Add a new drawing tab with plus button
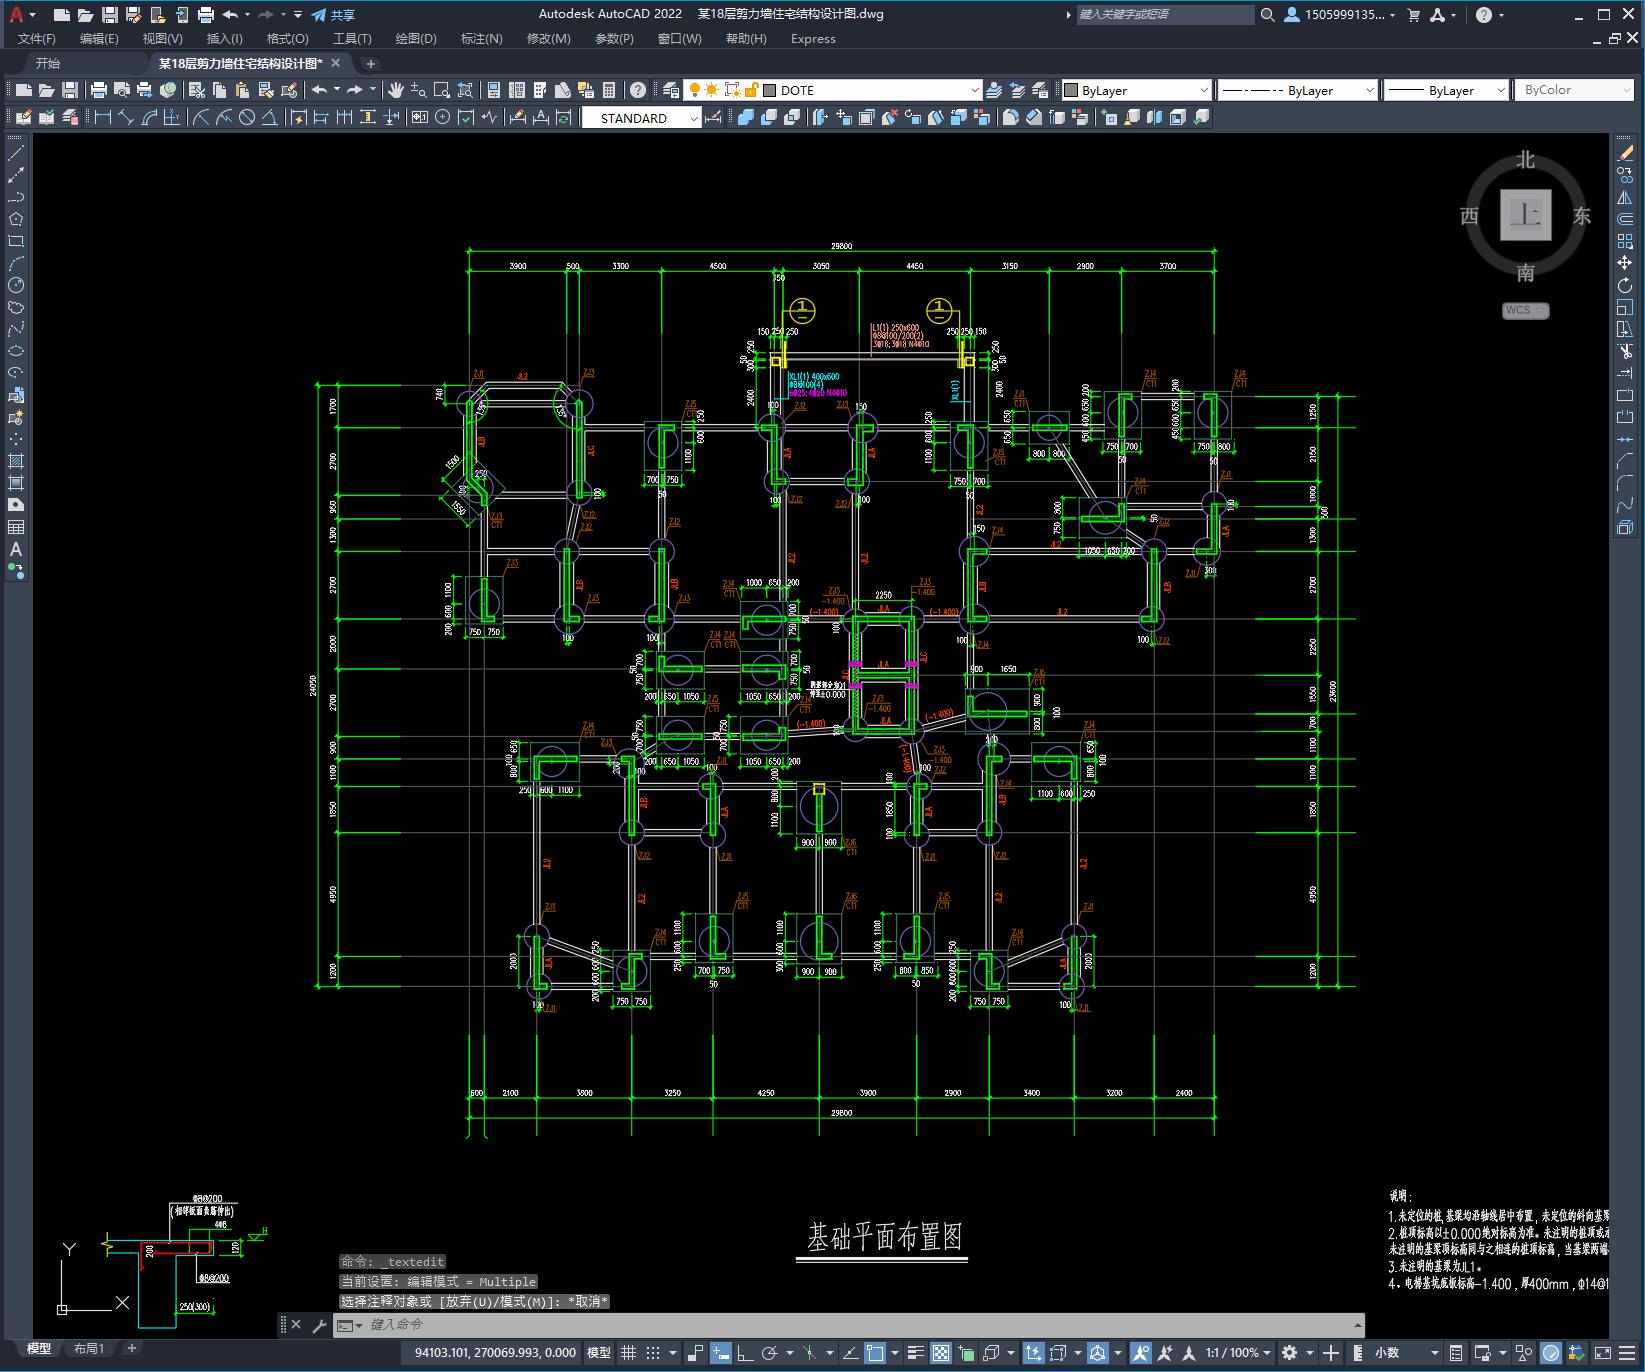Image resolution: width=1645 pixels, height=1372 pixels. pos(370,63)
